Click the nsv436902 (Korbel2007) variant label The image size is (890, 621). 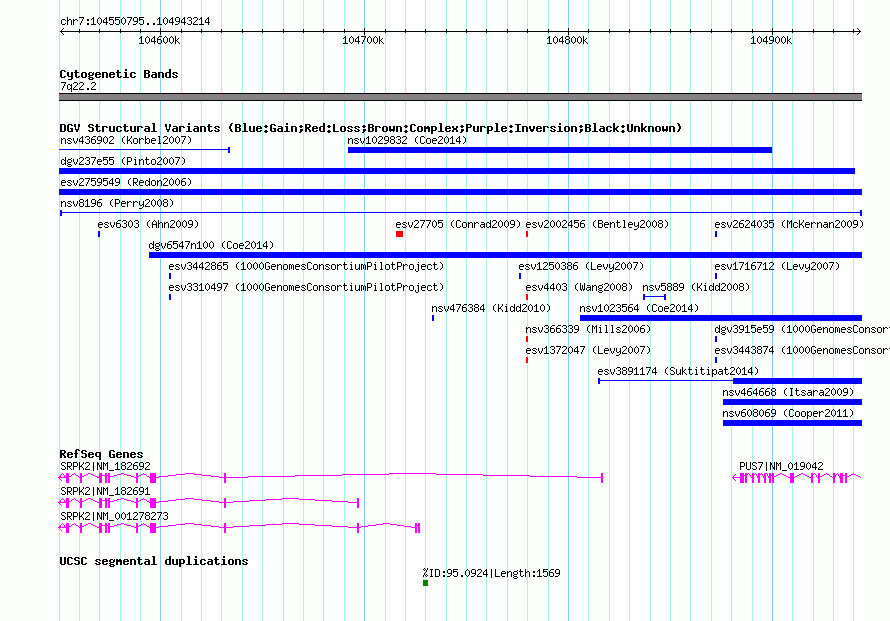(126, 140)
